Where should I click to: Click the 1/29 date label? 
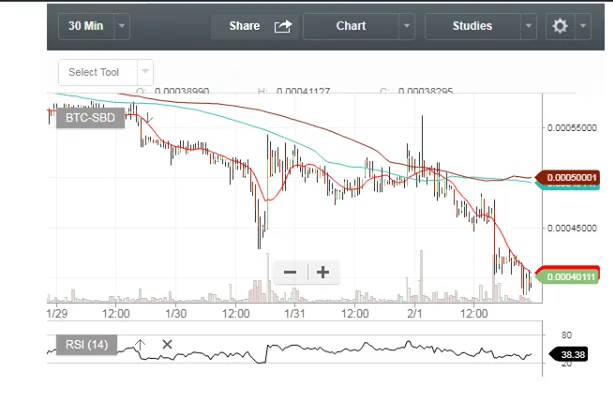(x=57, y=314)
